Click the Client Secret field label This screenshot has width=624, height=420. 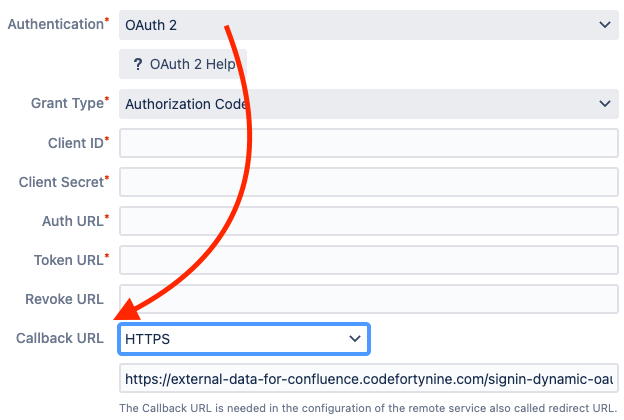point(62,182)
